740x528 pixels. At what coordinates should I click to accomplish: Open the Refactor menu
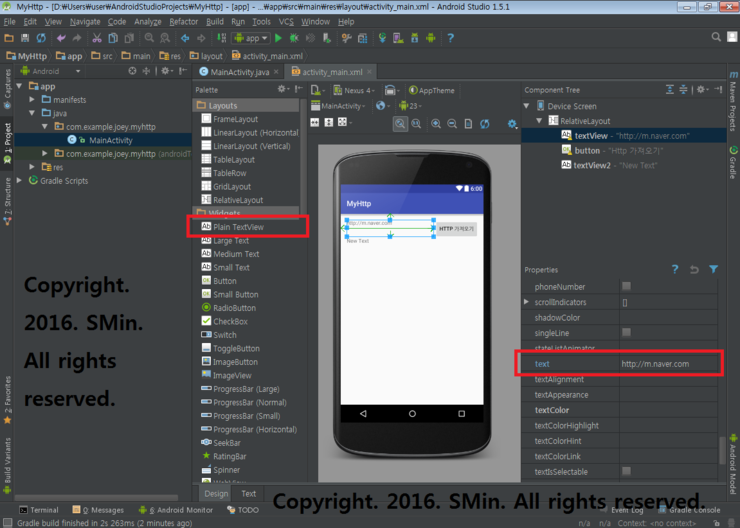pos(184,22)
